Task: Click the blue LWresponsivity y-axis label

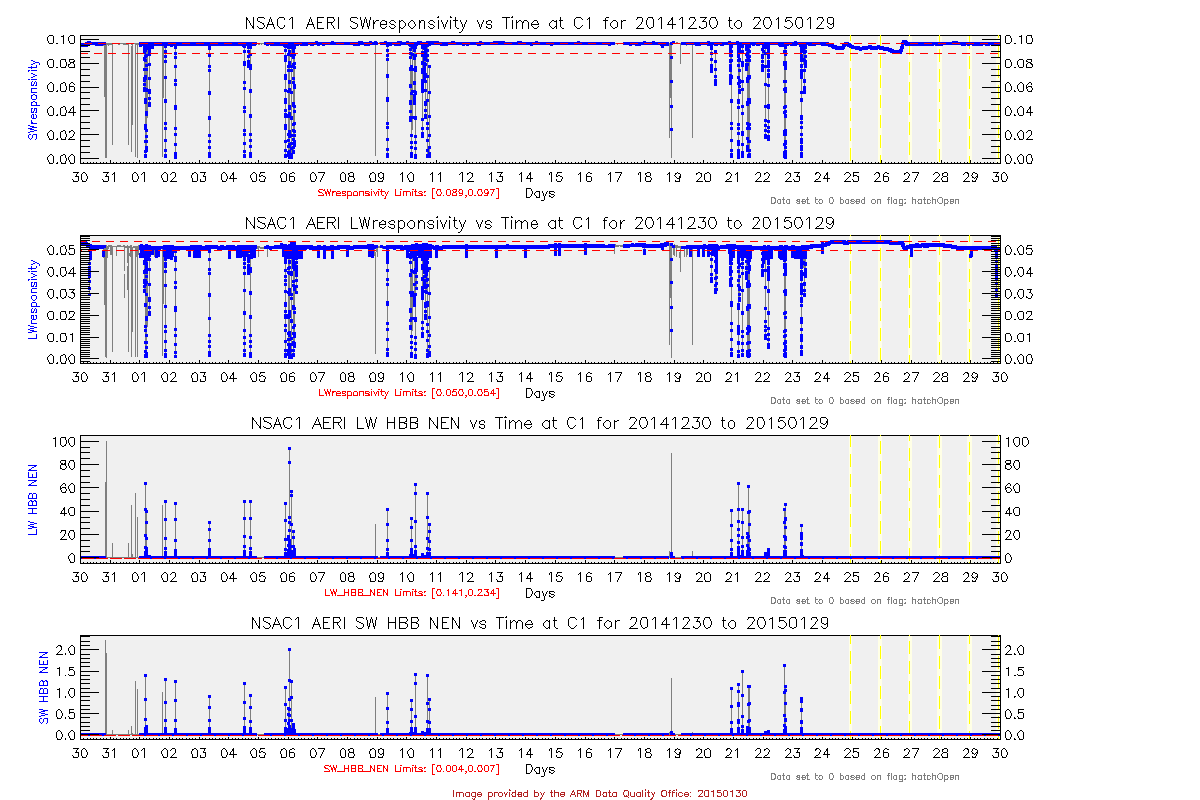Action: click(x=33, y=299)
